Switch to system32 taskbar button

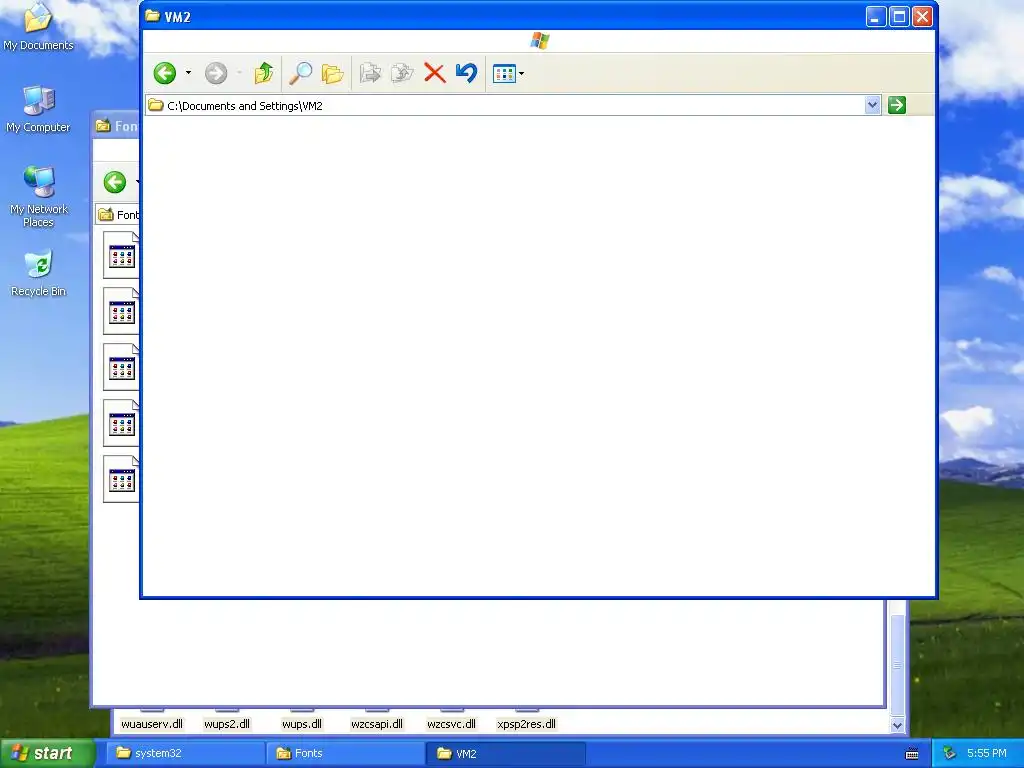[x=186, y=754]
